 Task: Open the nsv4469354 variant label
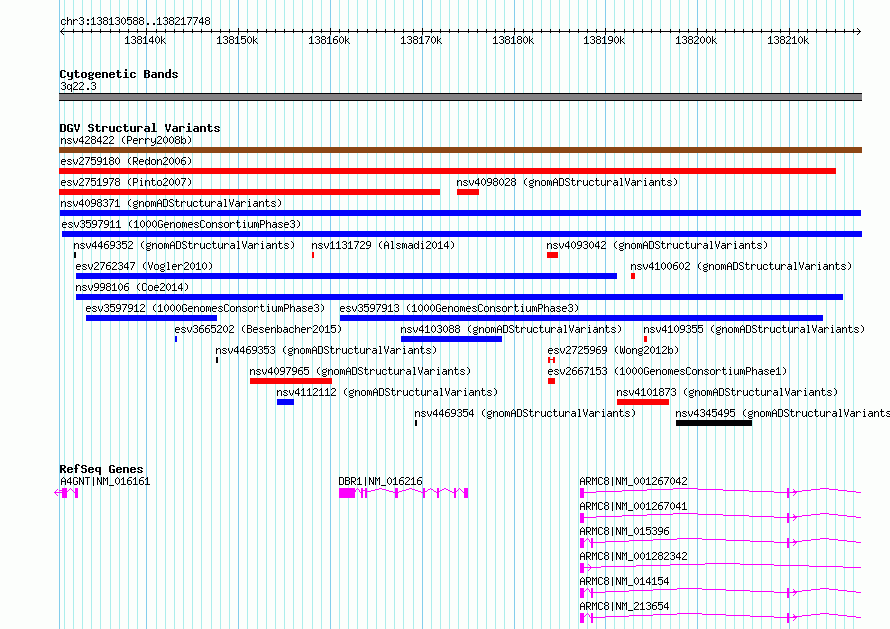point(525,413)
